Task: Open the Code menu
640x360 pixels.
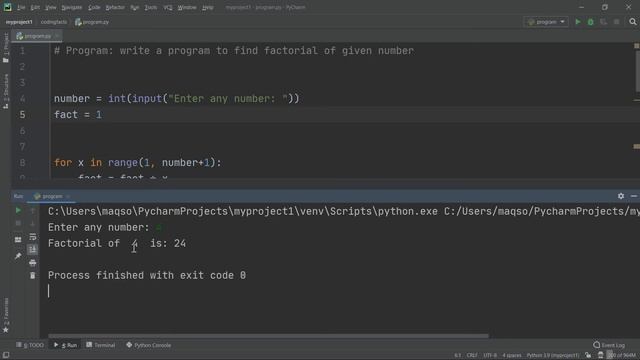Action: (94, 7)
